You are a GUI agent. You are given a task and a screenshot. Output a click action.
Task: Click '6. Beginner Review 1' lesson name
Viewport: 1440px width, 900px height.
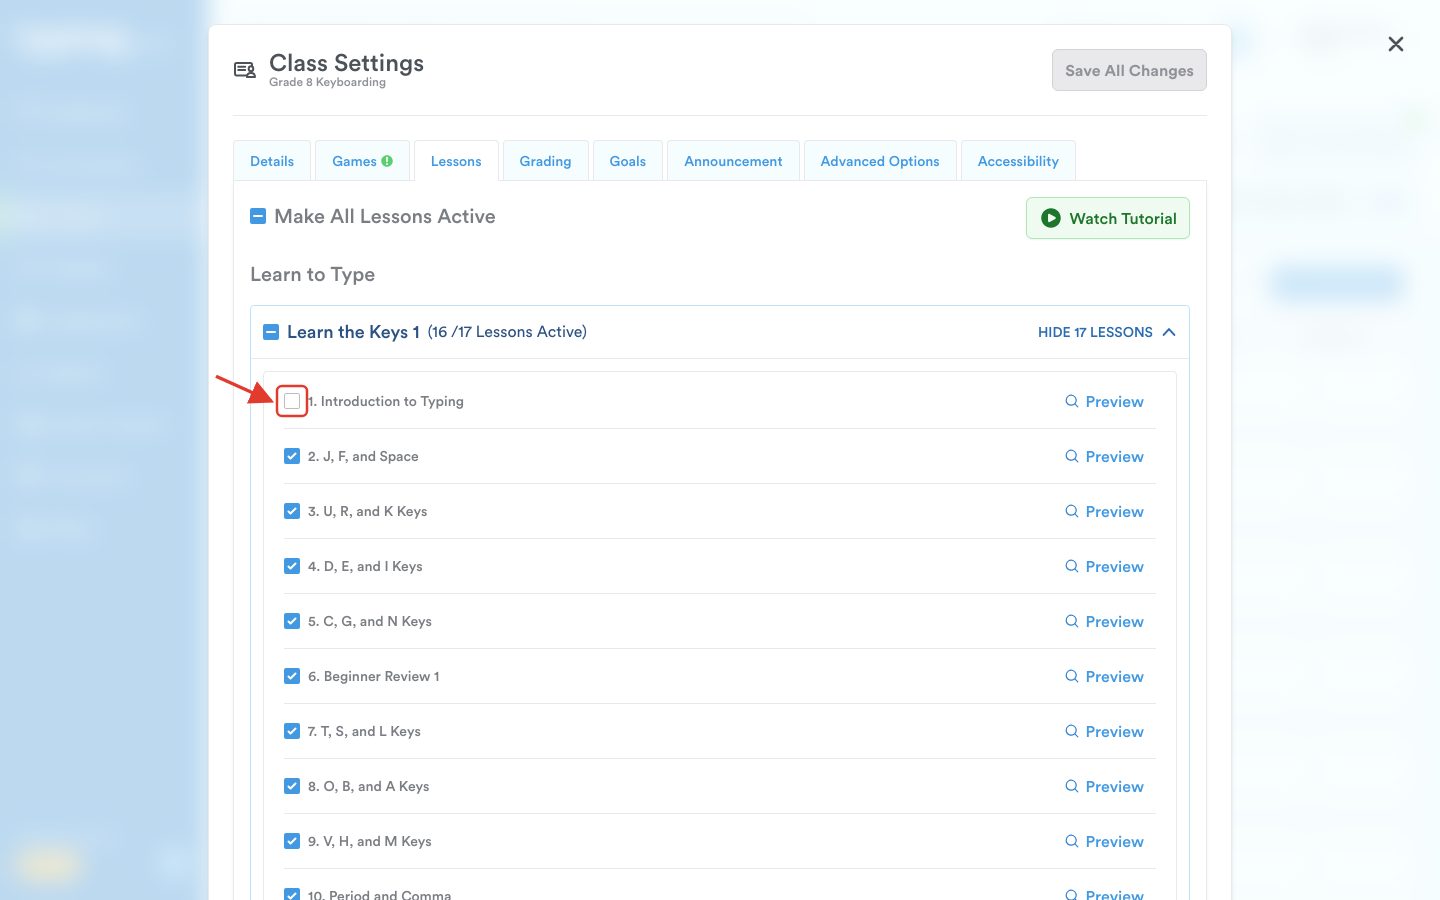(x=374, y=676)
